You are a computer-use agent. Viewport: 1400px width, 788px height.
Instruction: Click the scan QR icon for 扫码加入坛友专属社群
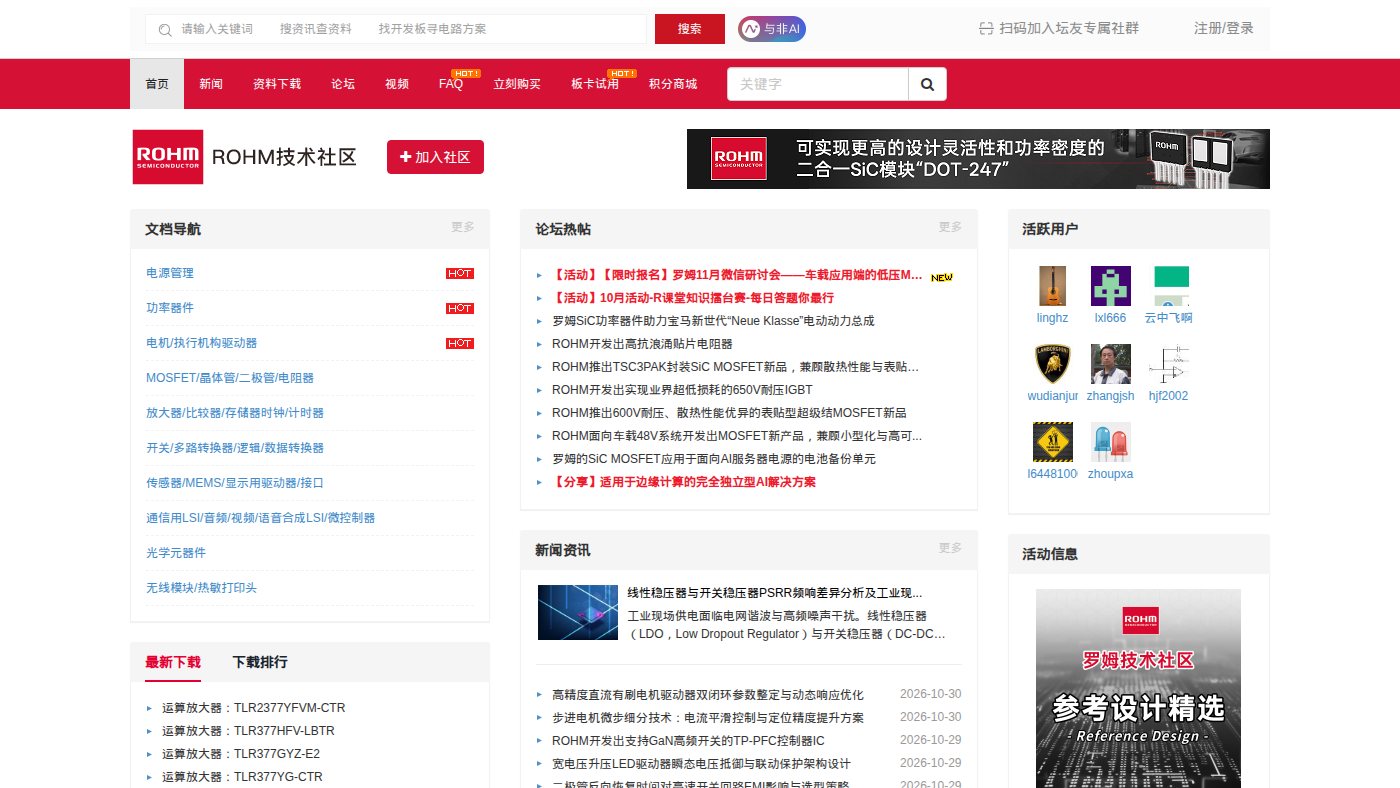(x=986, y=29)
